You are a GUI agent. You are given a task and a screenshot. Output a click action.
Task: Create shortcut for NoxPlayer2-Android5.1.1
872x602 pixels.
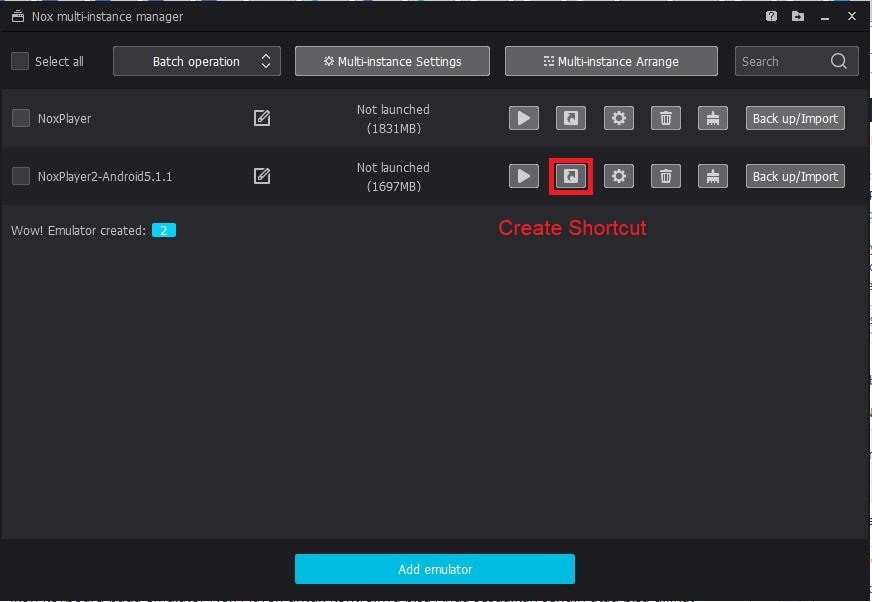click(x=571, y=176)
